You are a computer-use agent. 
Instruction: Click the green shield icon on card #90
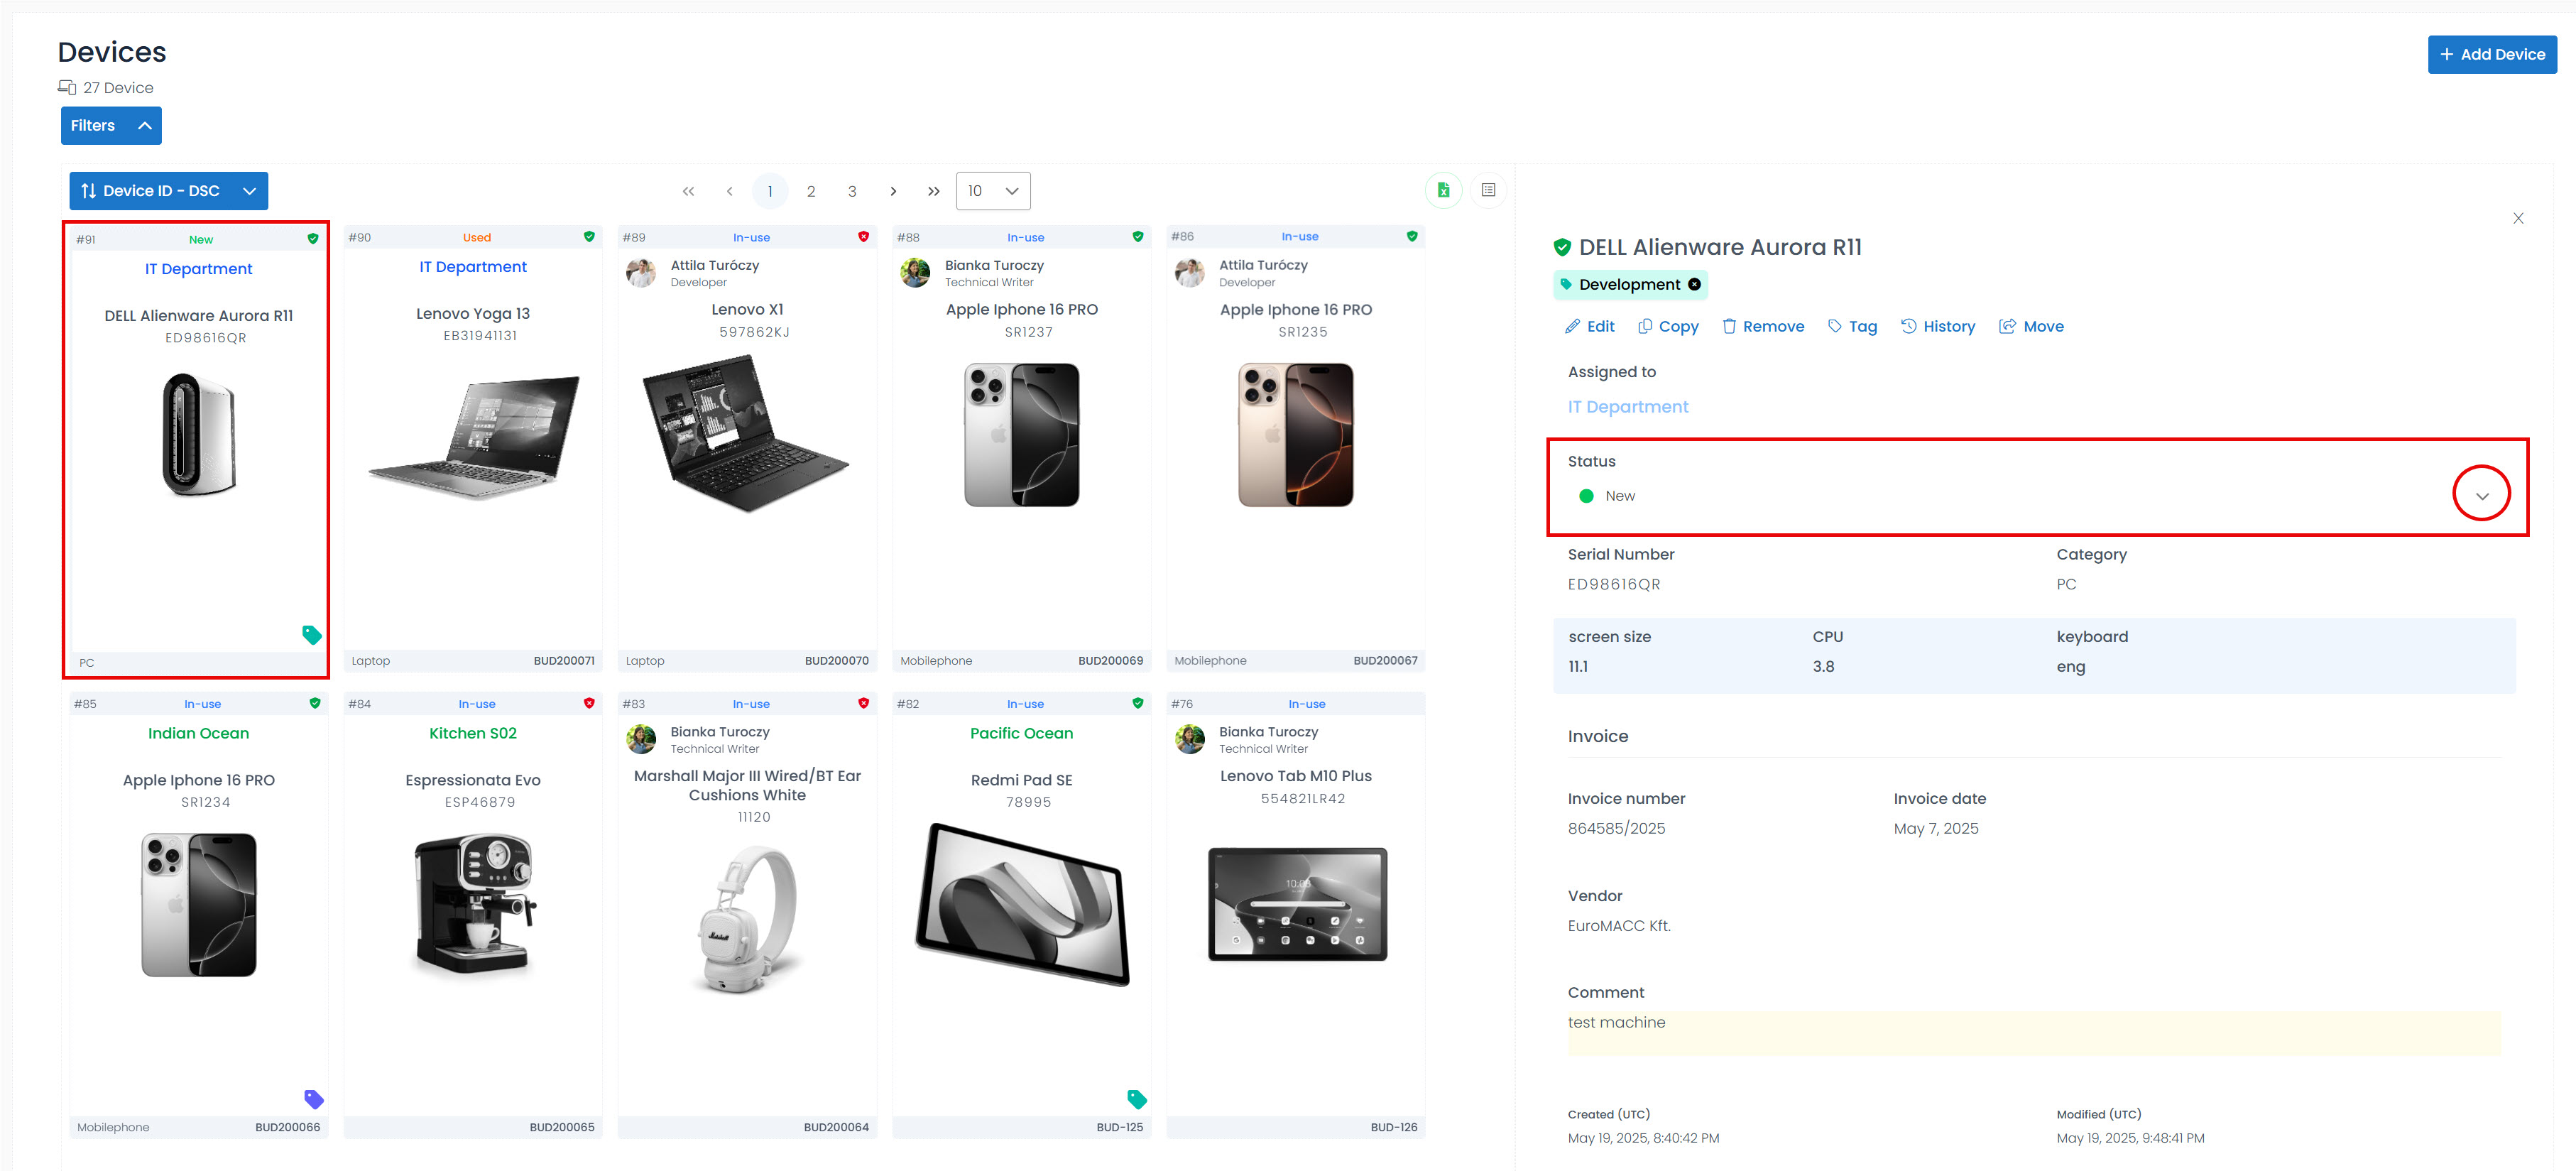tap(589, 237)
